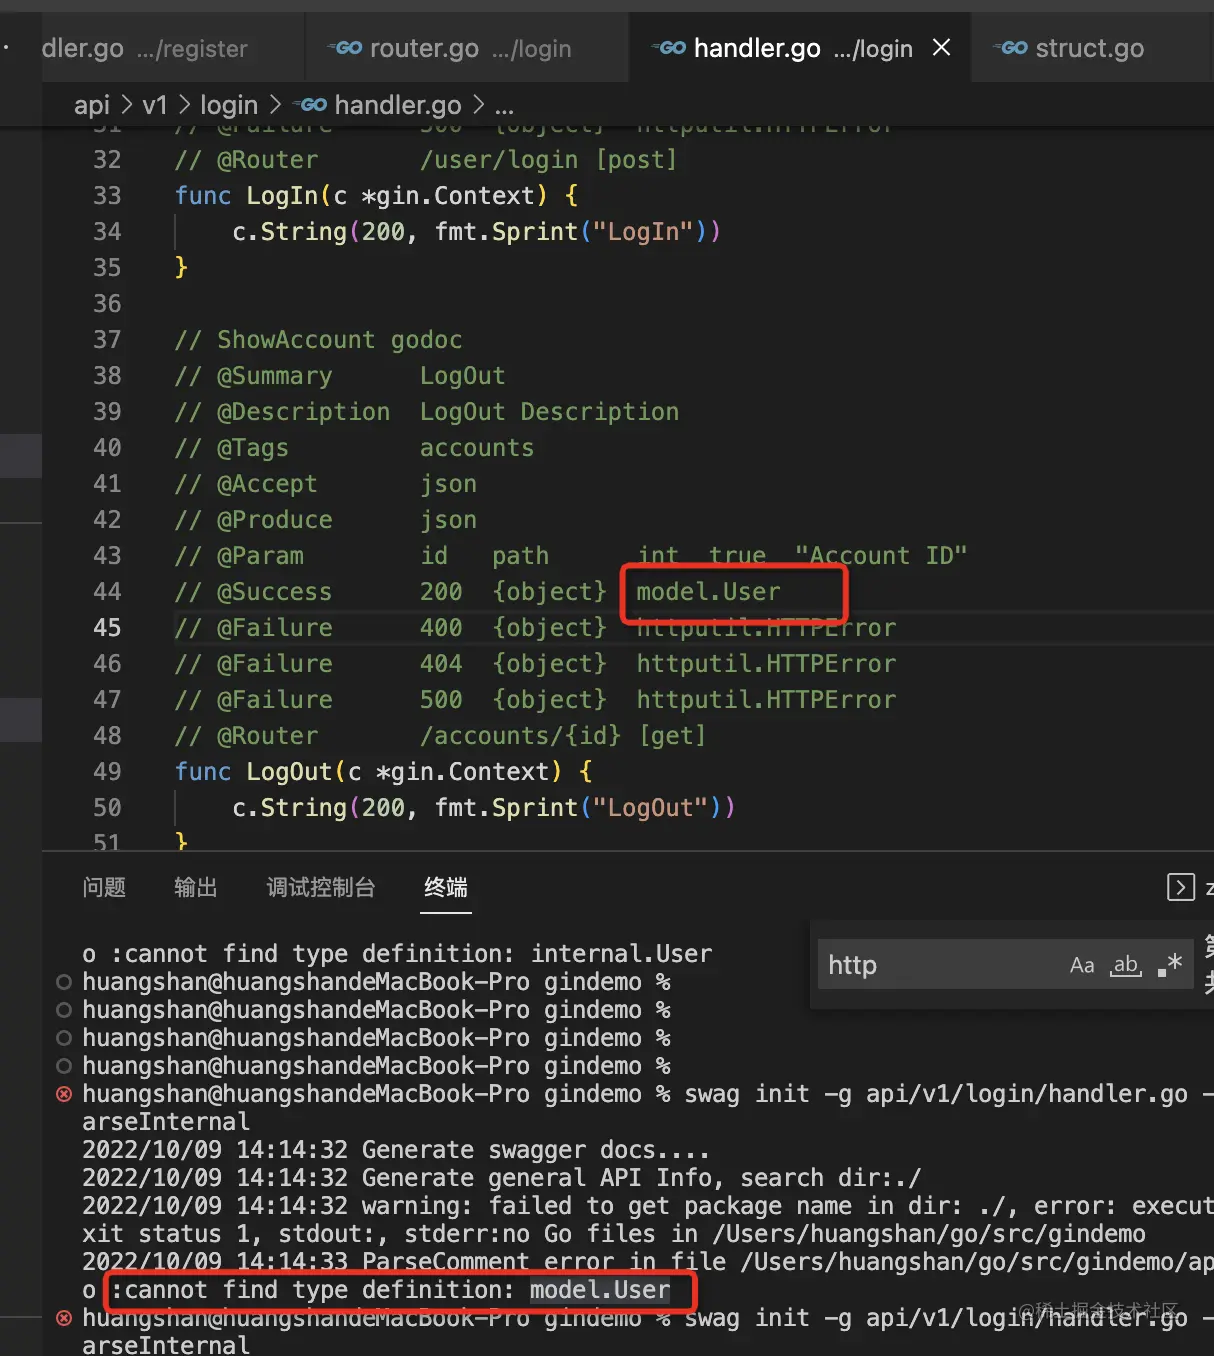The image size is (1214, 1356).
Task: Click the first red error command decoration in terminal
Action: [64, 1094]
